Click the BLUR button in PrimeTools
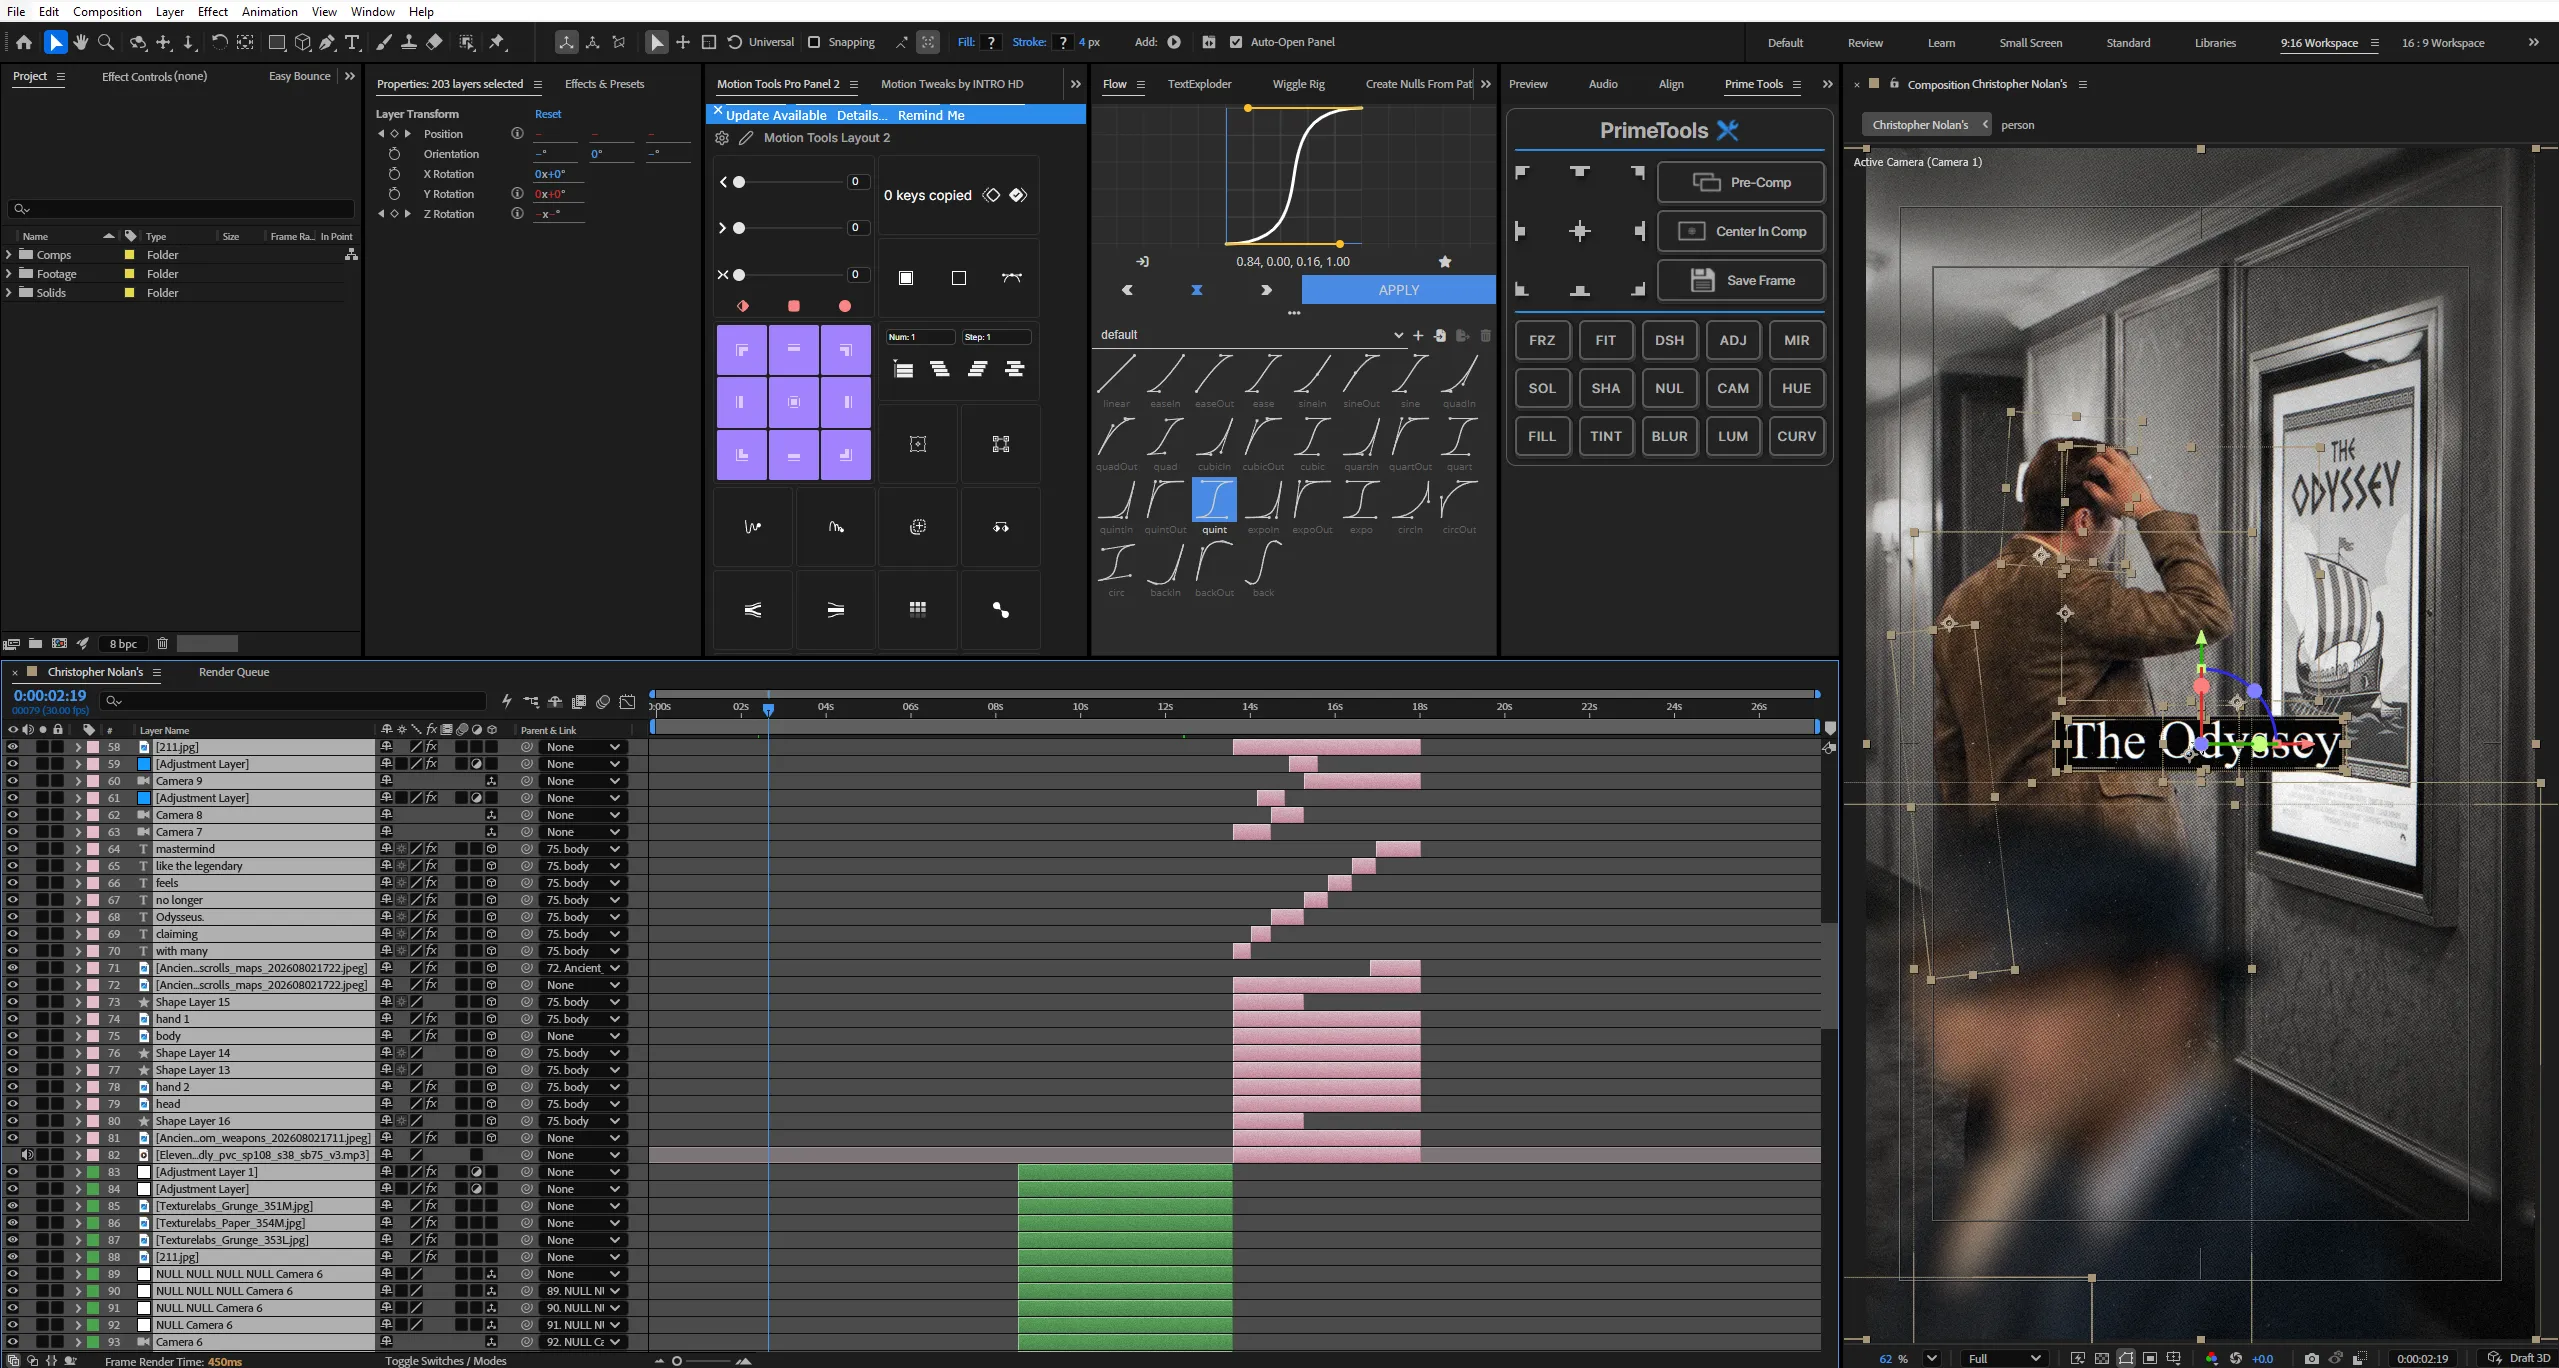The image size is (2559, 1368). (x=1669, y=436)
